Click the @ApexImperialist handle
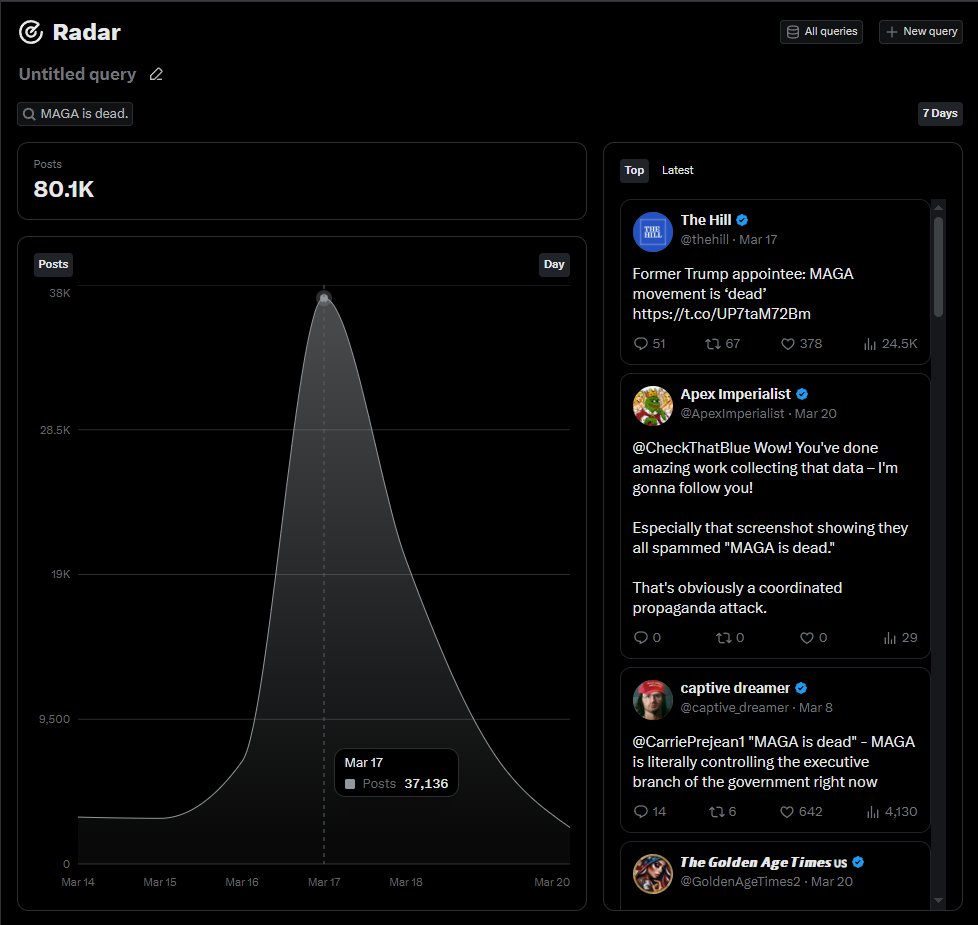Image resolution: width=978 pixels, height=925 pixels. (732, 414)
